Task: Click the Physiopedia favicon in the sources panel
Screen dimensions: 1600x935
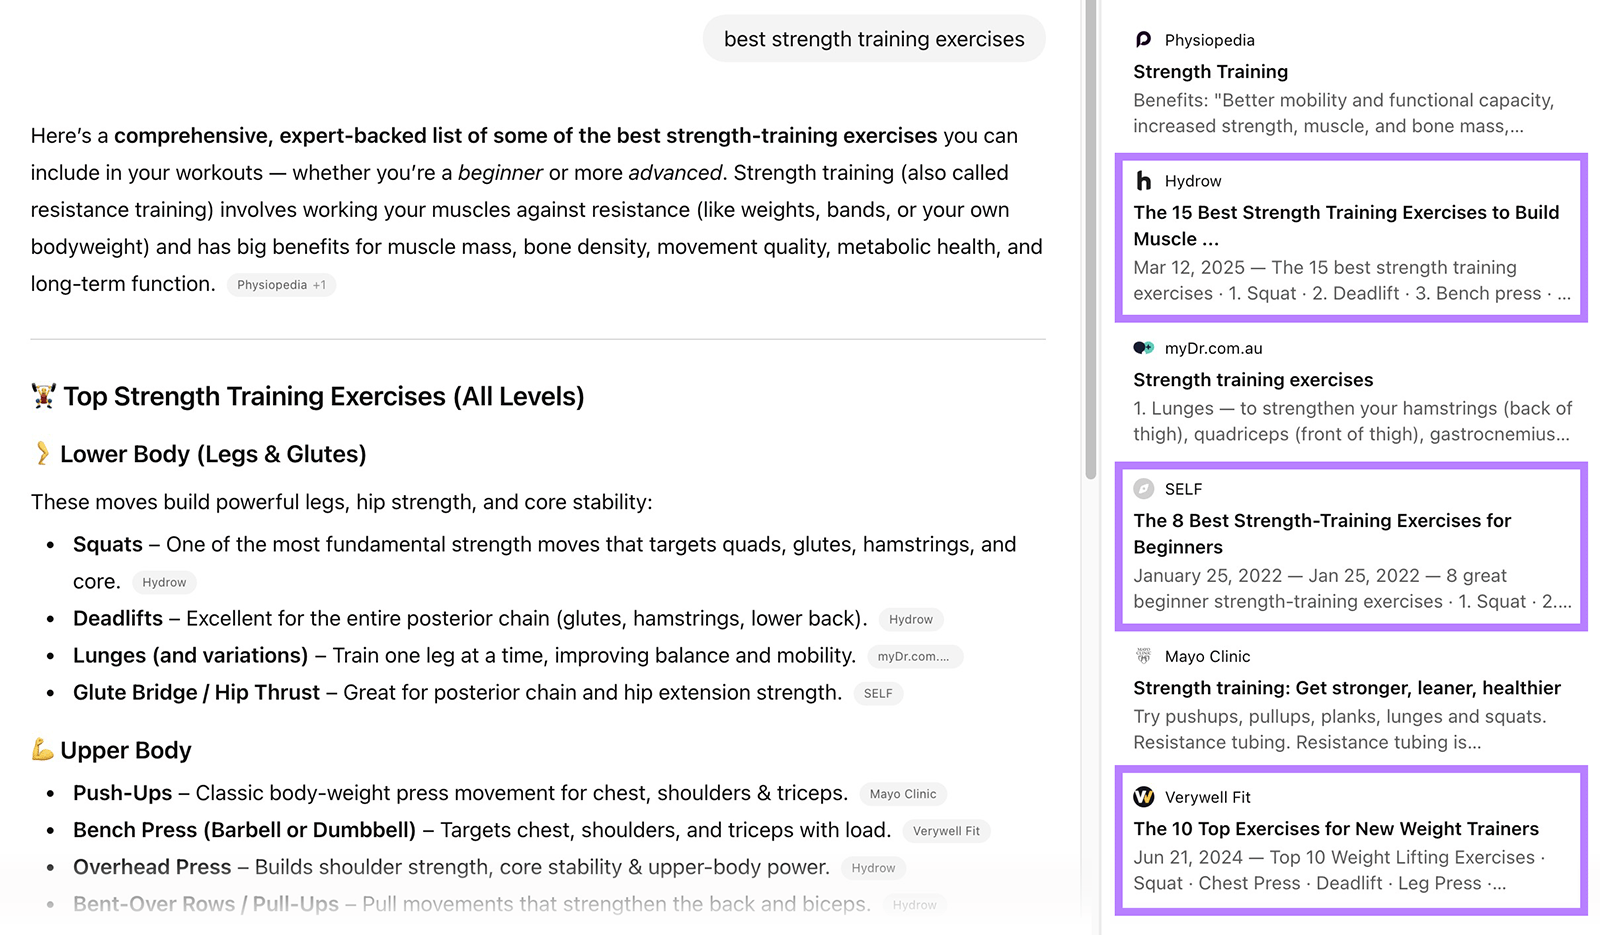Action: pos(1141,39)
